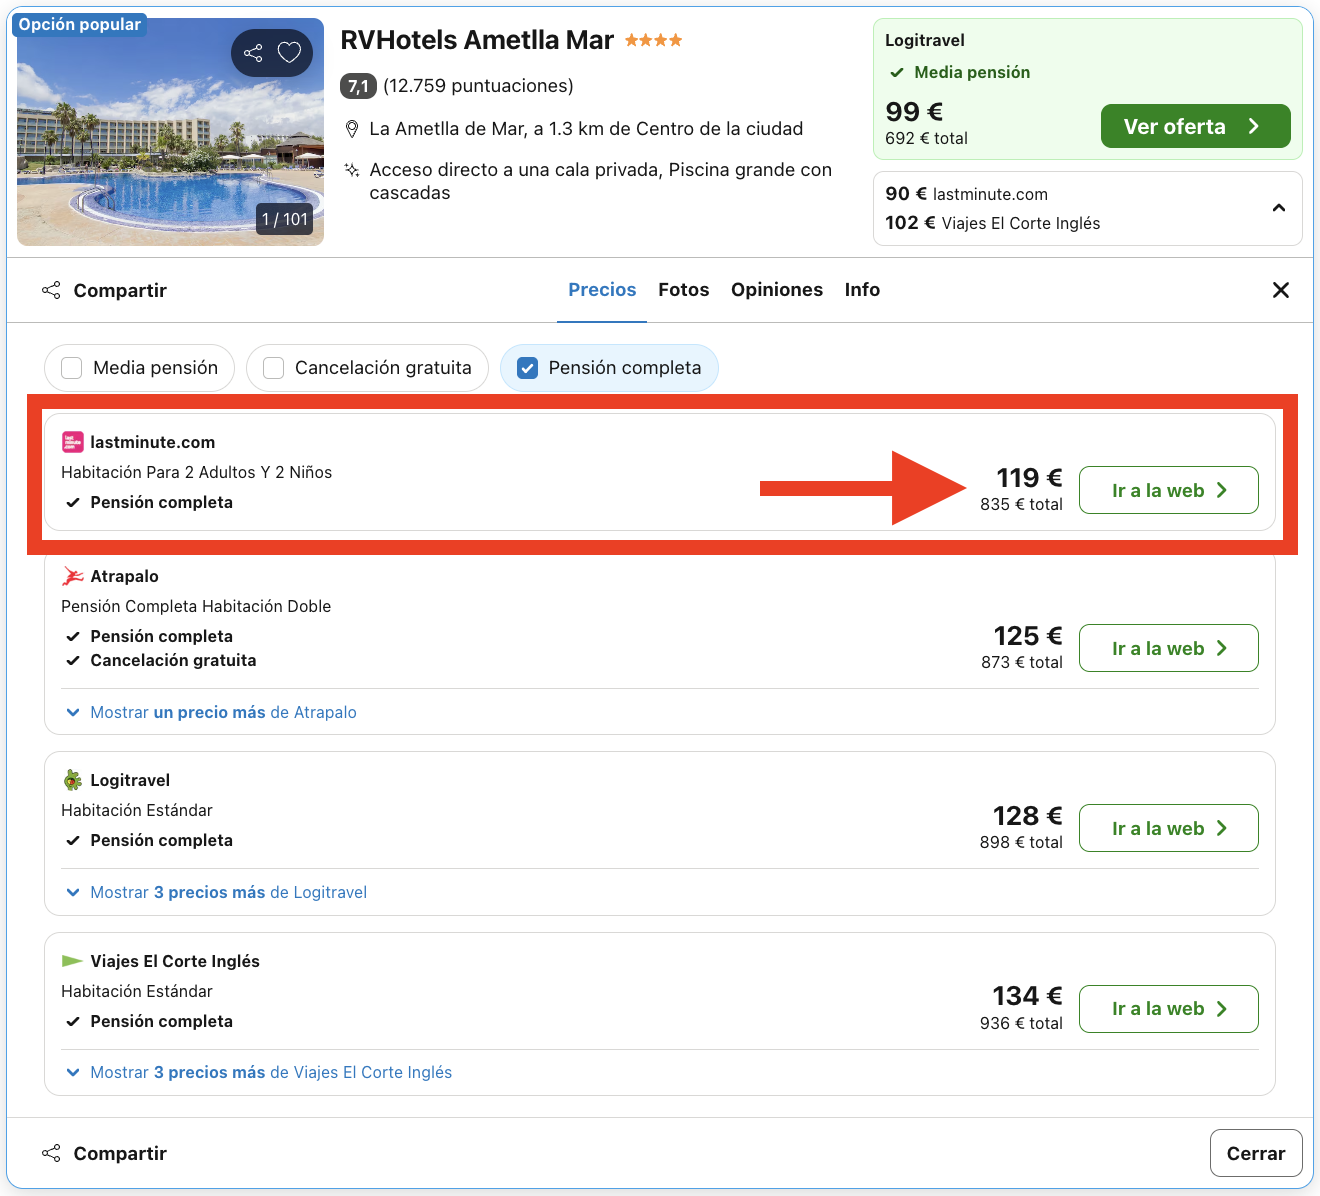Click the Atrapalo logo icon
Viewport: 1320px width, 1196px height.
pos(72,576)
